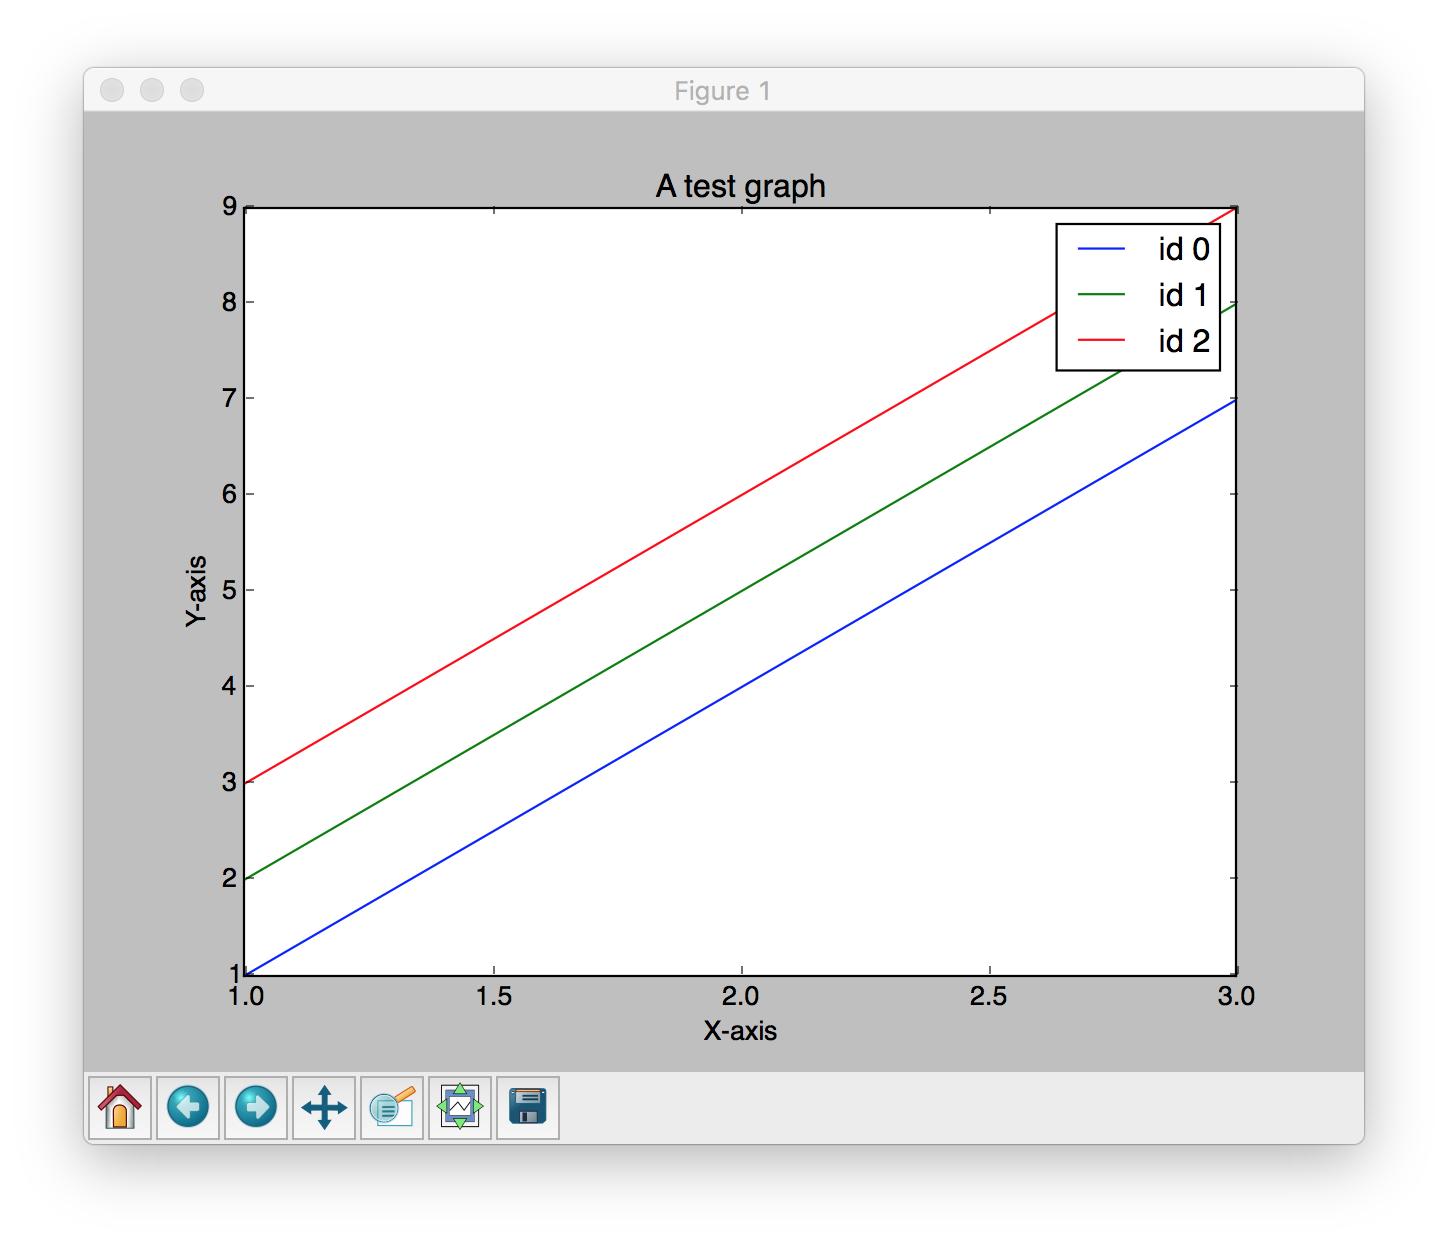This screenshot has height=1244, width=1448.
Task: Click the Y-axis label
Action: [196, 588]
